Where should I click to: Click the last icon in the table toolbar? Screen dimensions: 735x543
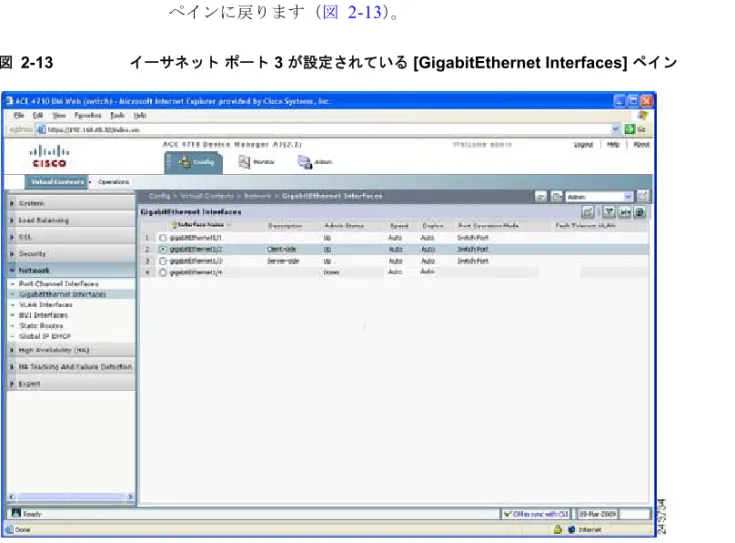(640, 212)
